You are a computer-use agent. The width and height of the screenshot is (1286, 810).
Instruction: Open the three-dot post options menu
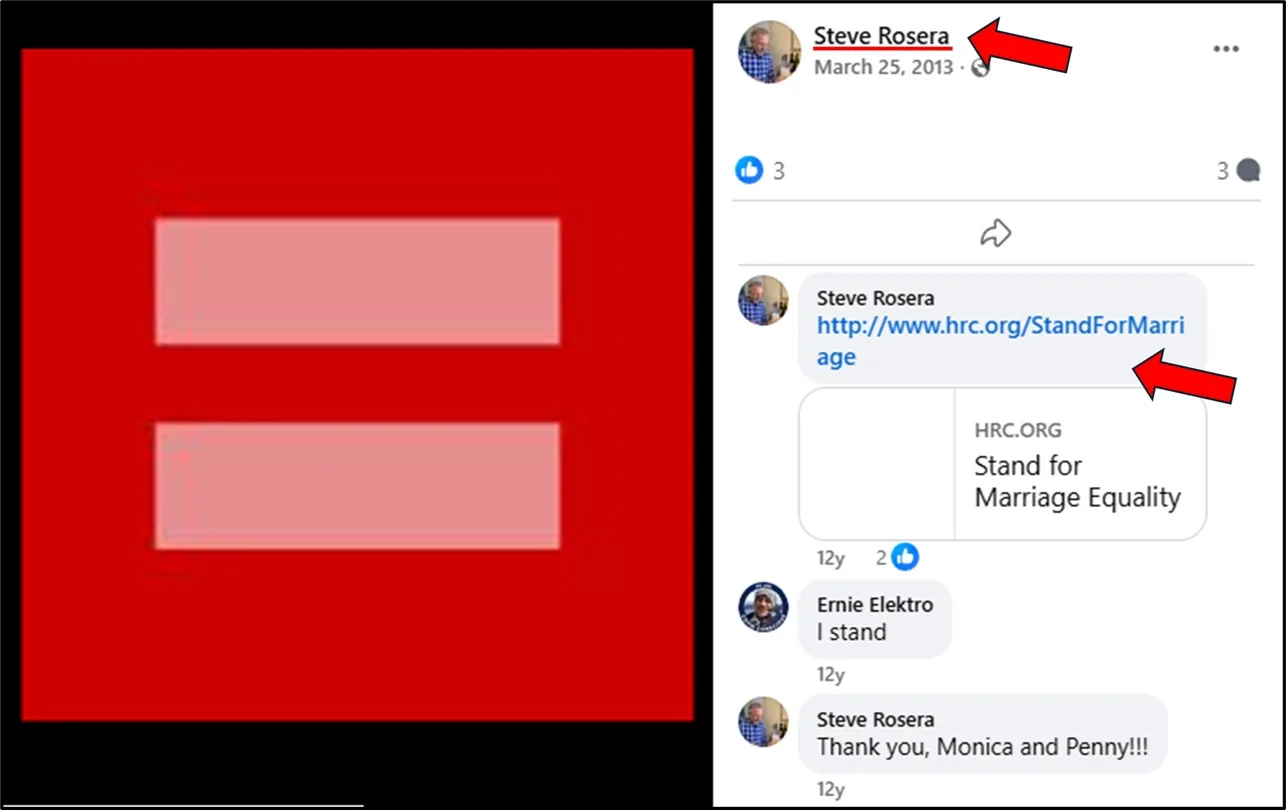(x=1226, y=49)
